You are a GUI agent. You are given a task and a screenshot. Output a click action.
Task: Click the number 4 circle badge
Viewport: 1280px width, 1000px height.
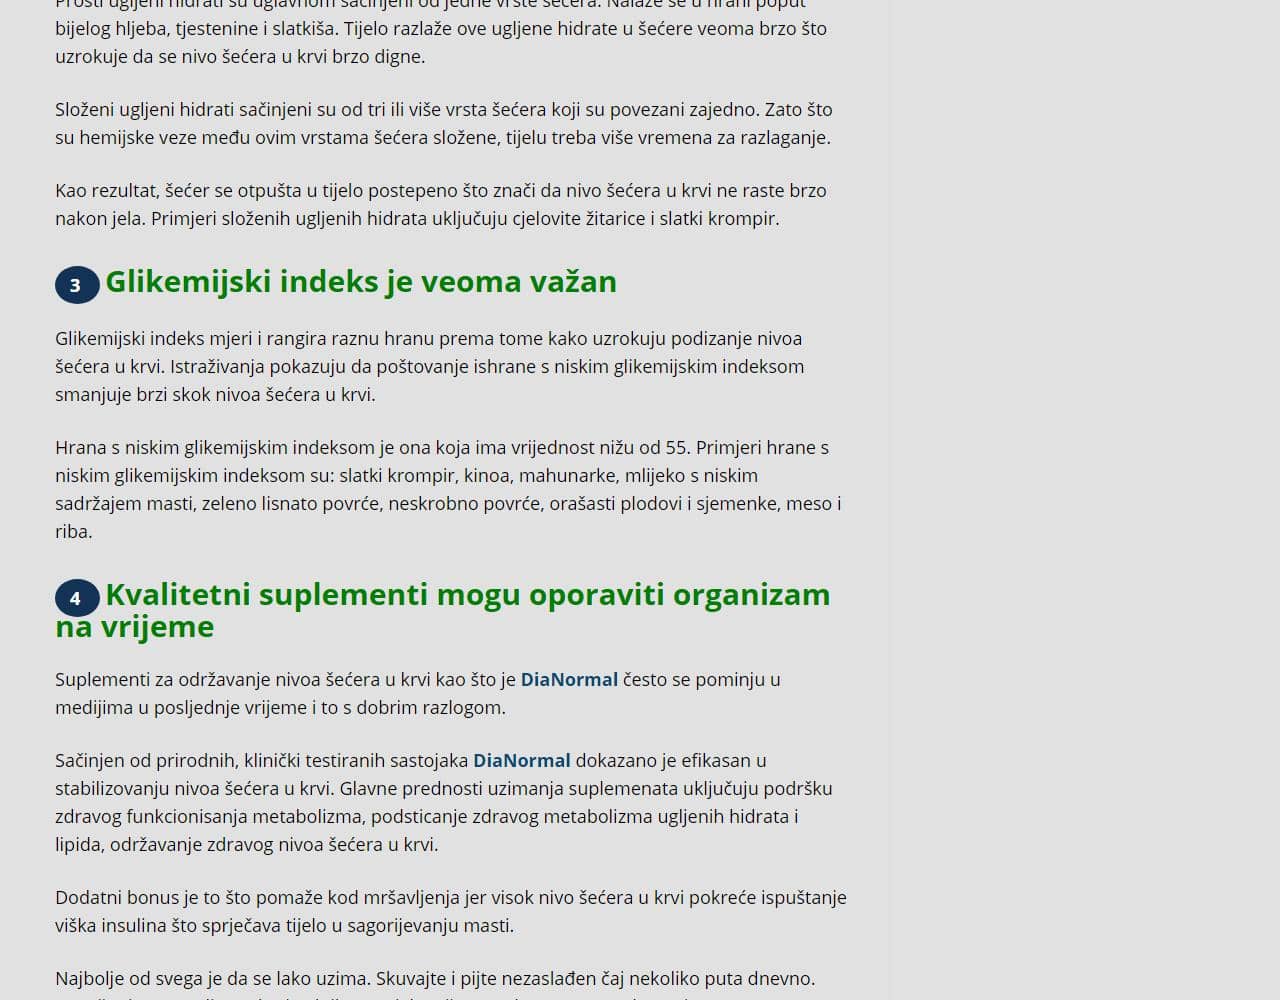76,598
